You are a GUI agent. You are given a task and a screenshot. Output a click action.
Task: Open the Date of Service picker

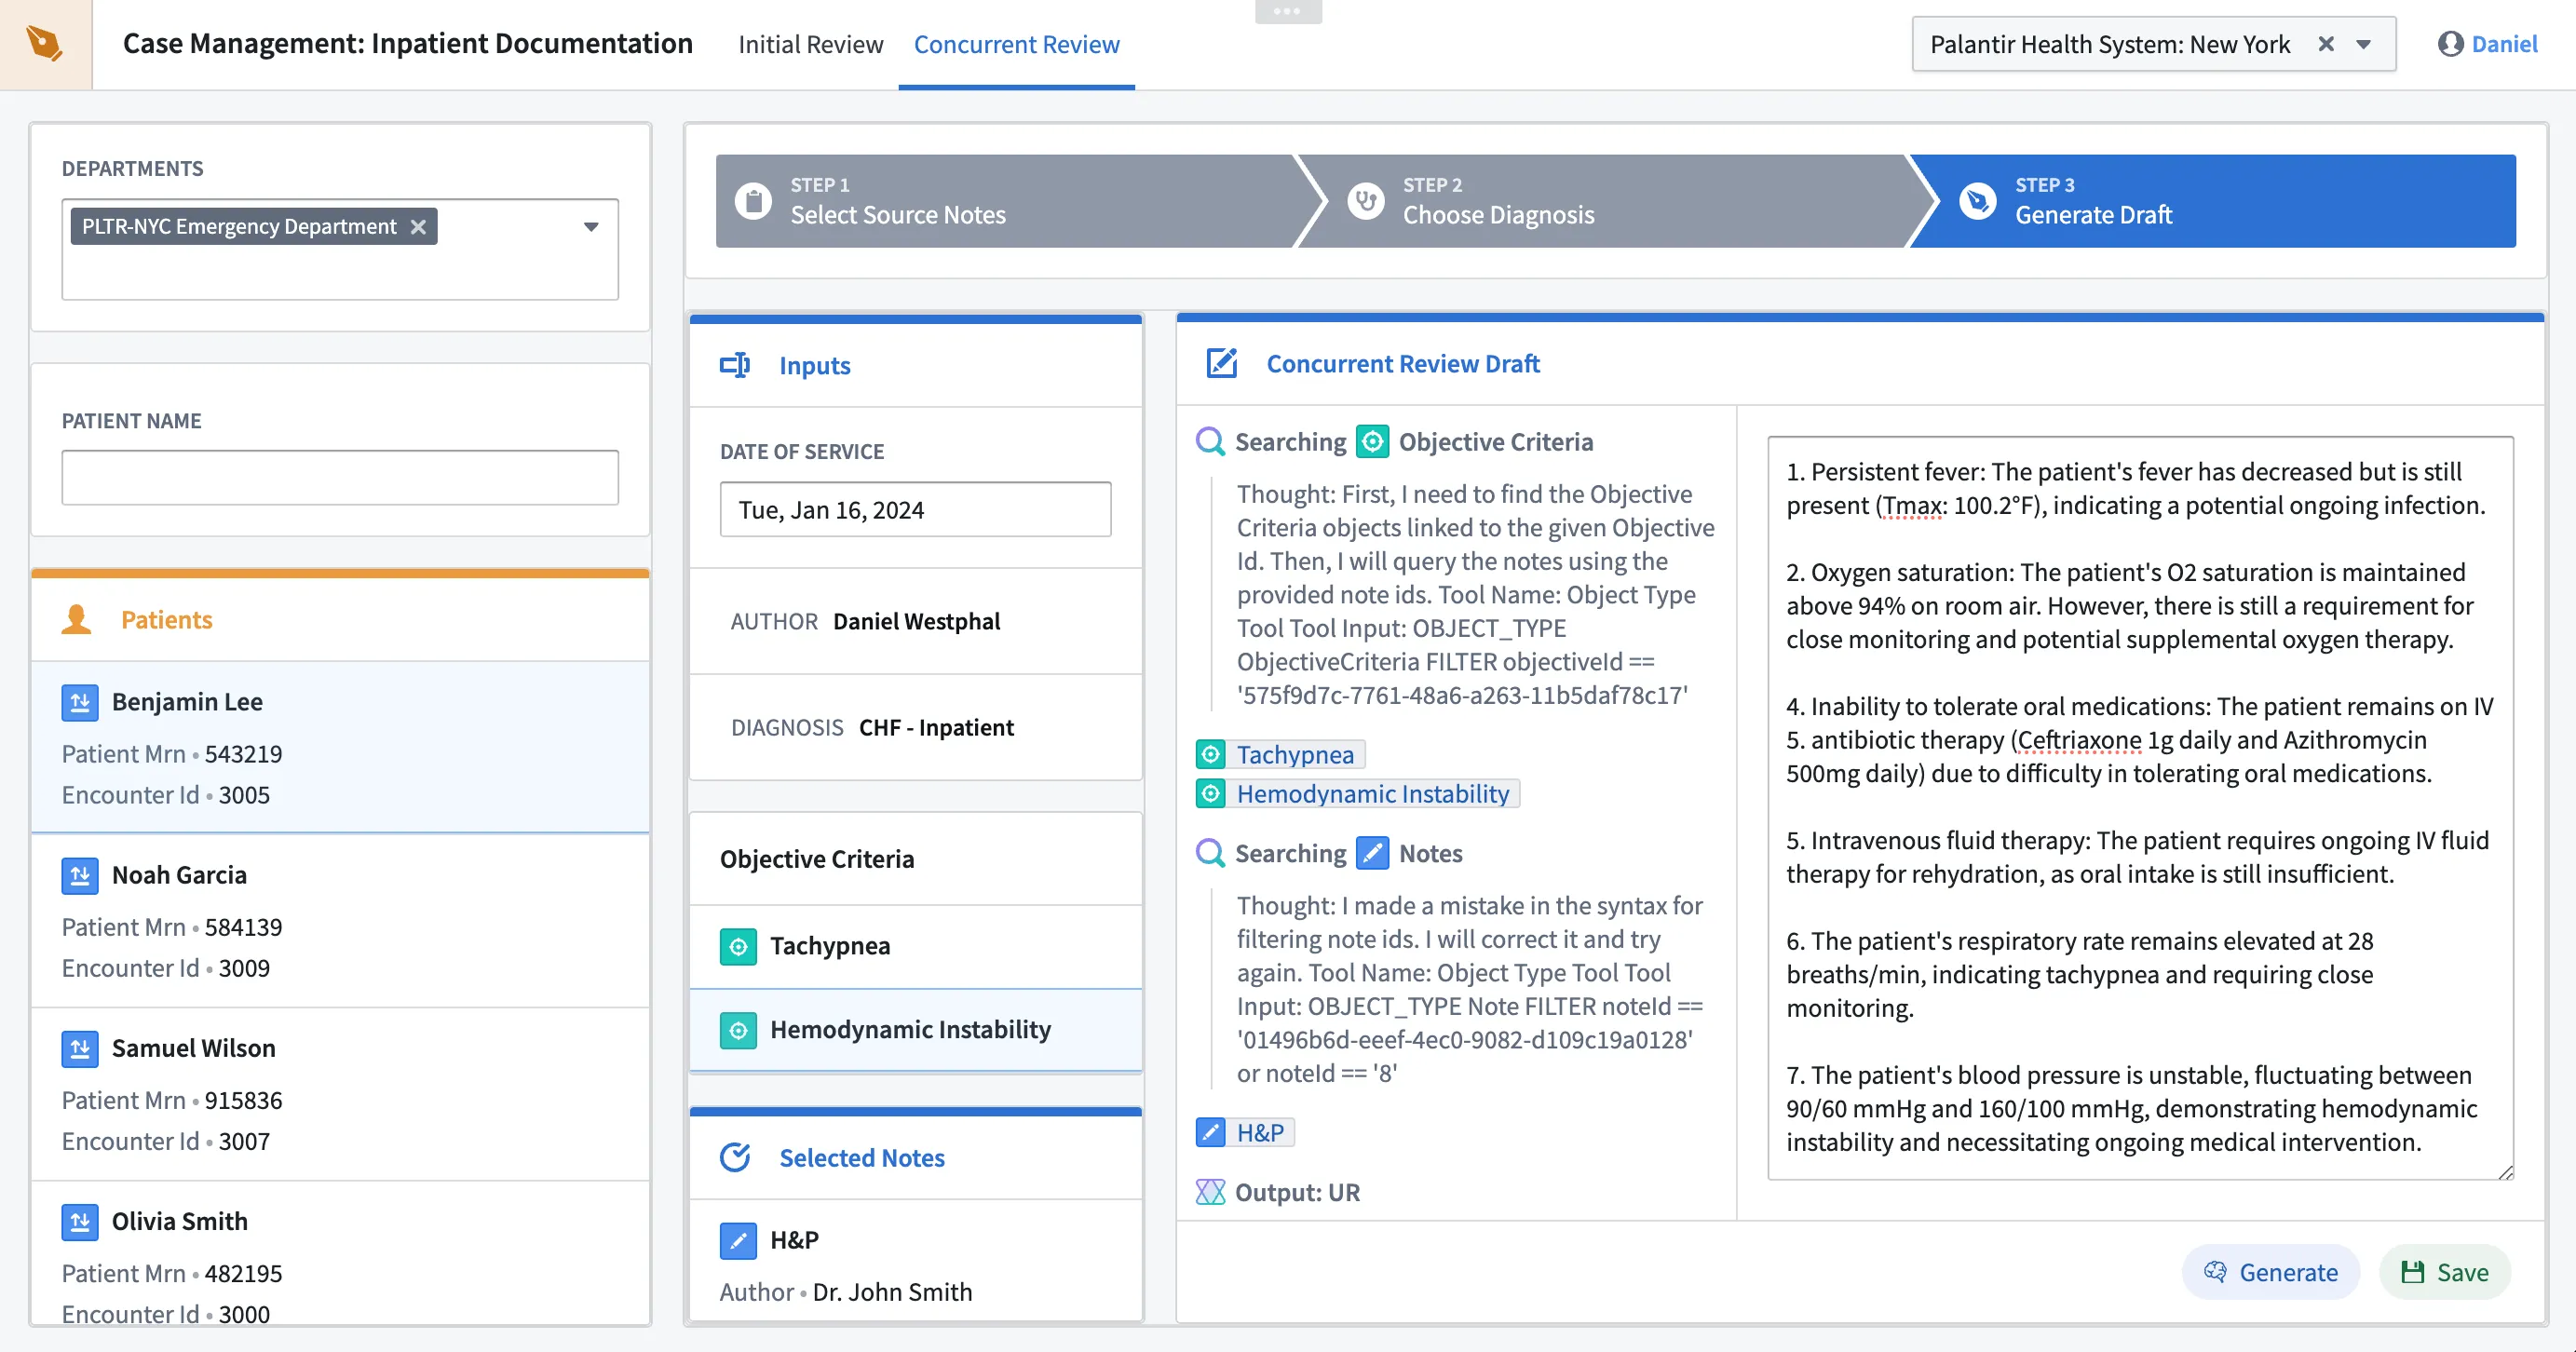pos(914,510)
